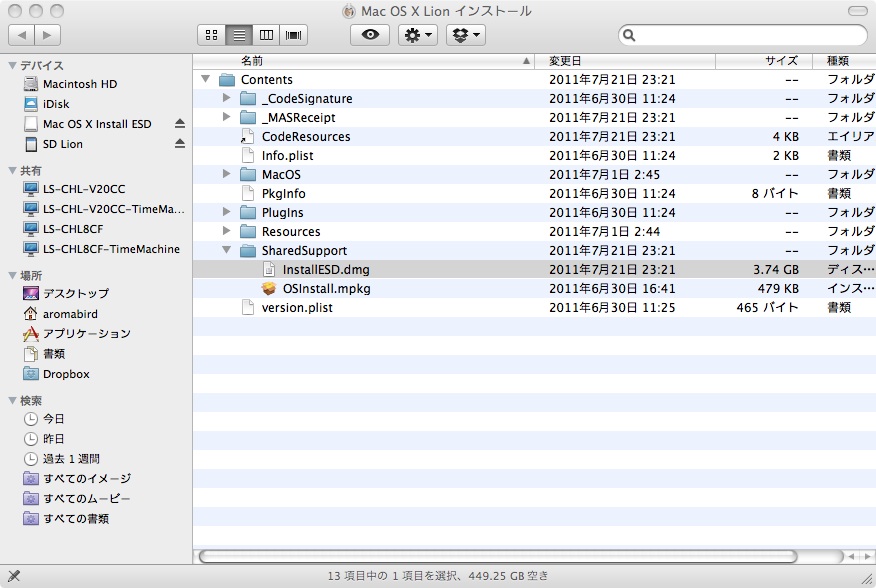Open the Dropbox folder in the sidebar

65,375
